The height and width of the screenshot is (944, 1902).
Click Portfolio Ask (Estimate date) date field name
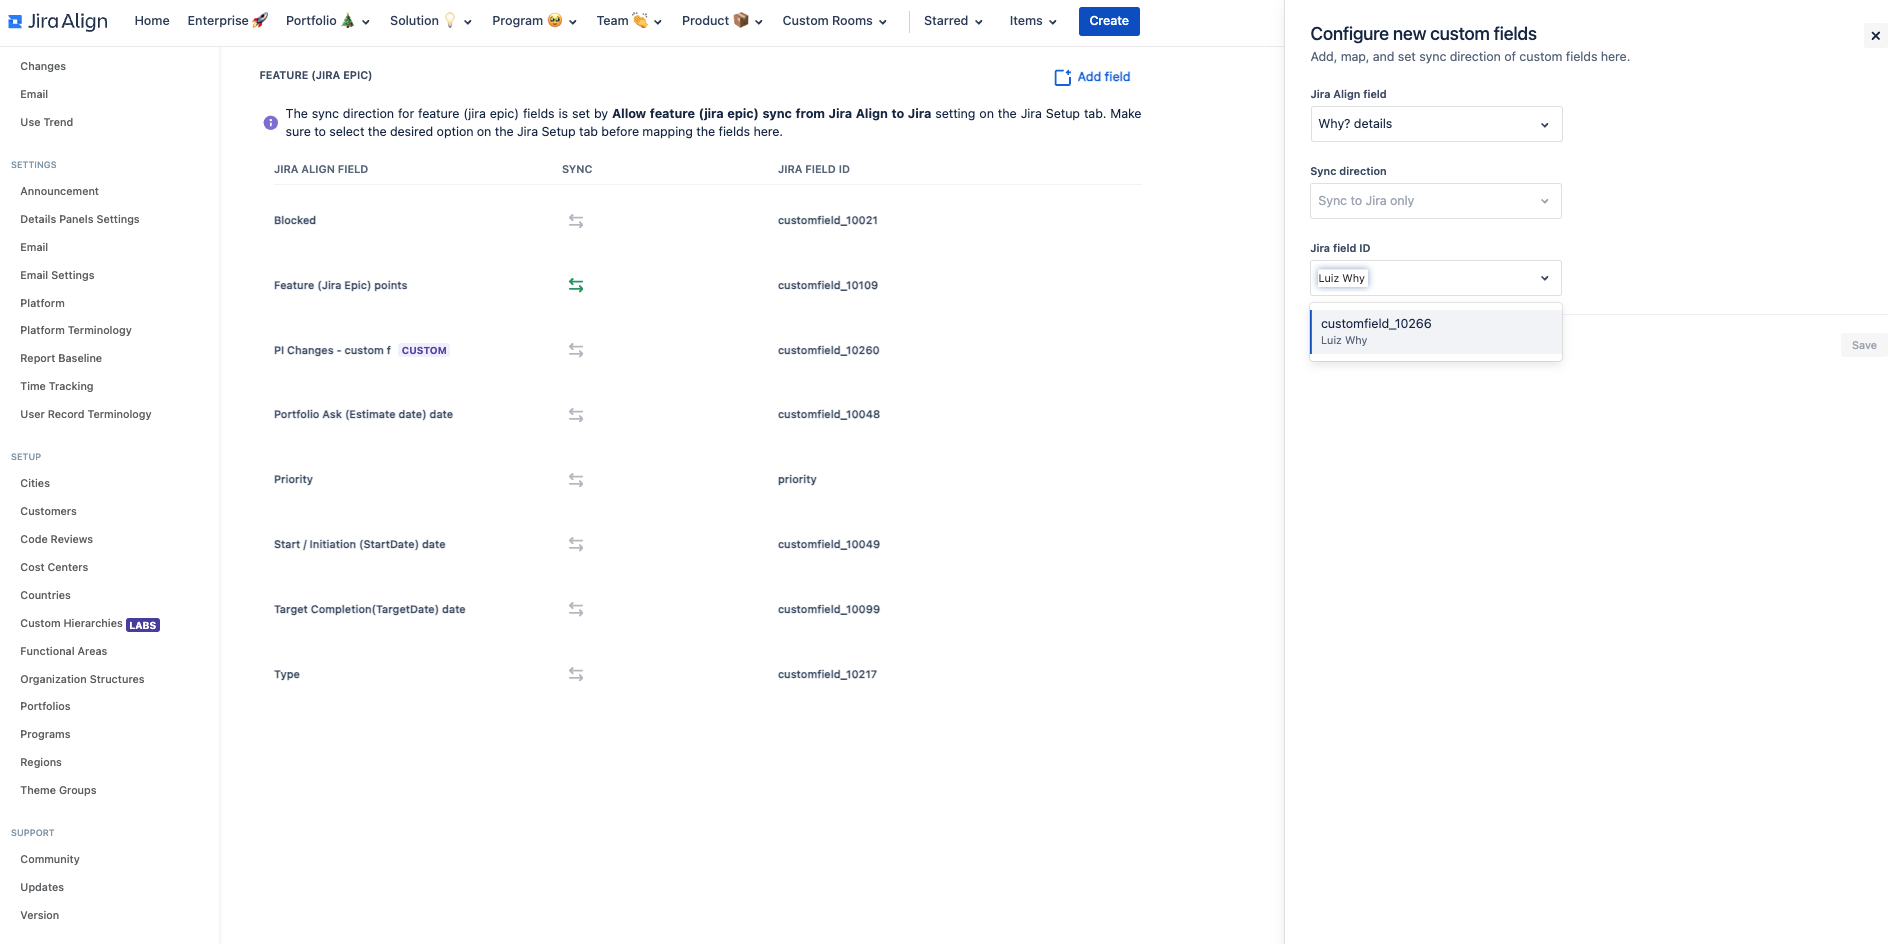(x=363, y=415)
